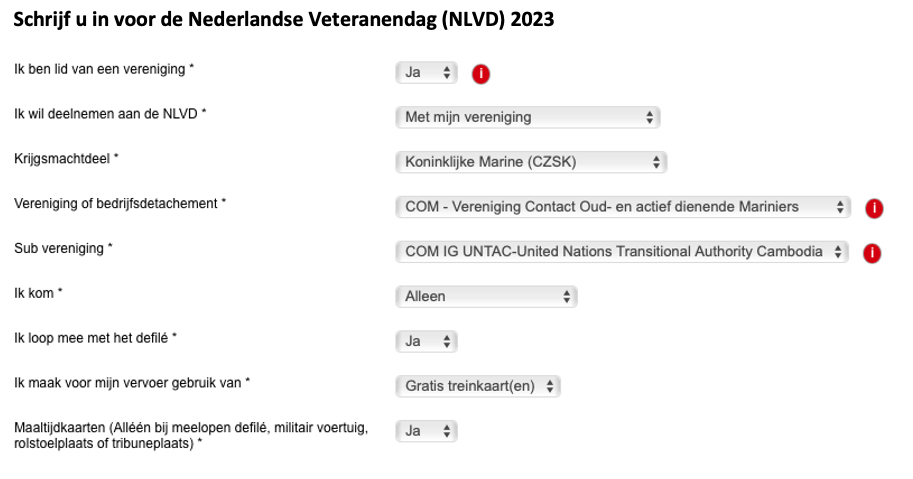913x479 pixels.
Task: Click the Maaltijdkaarten description label text
Action: point(191,435)
